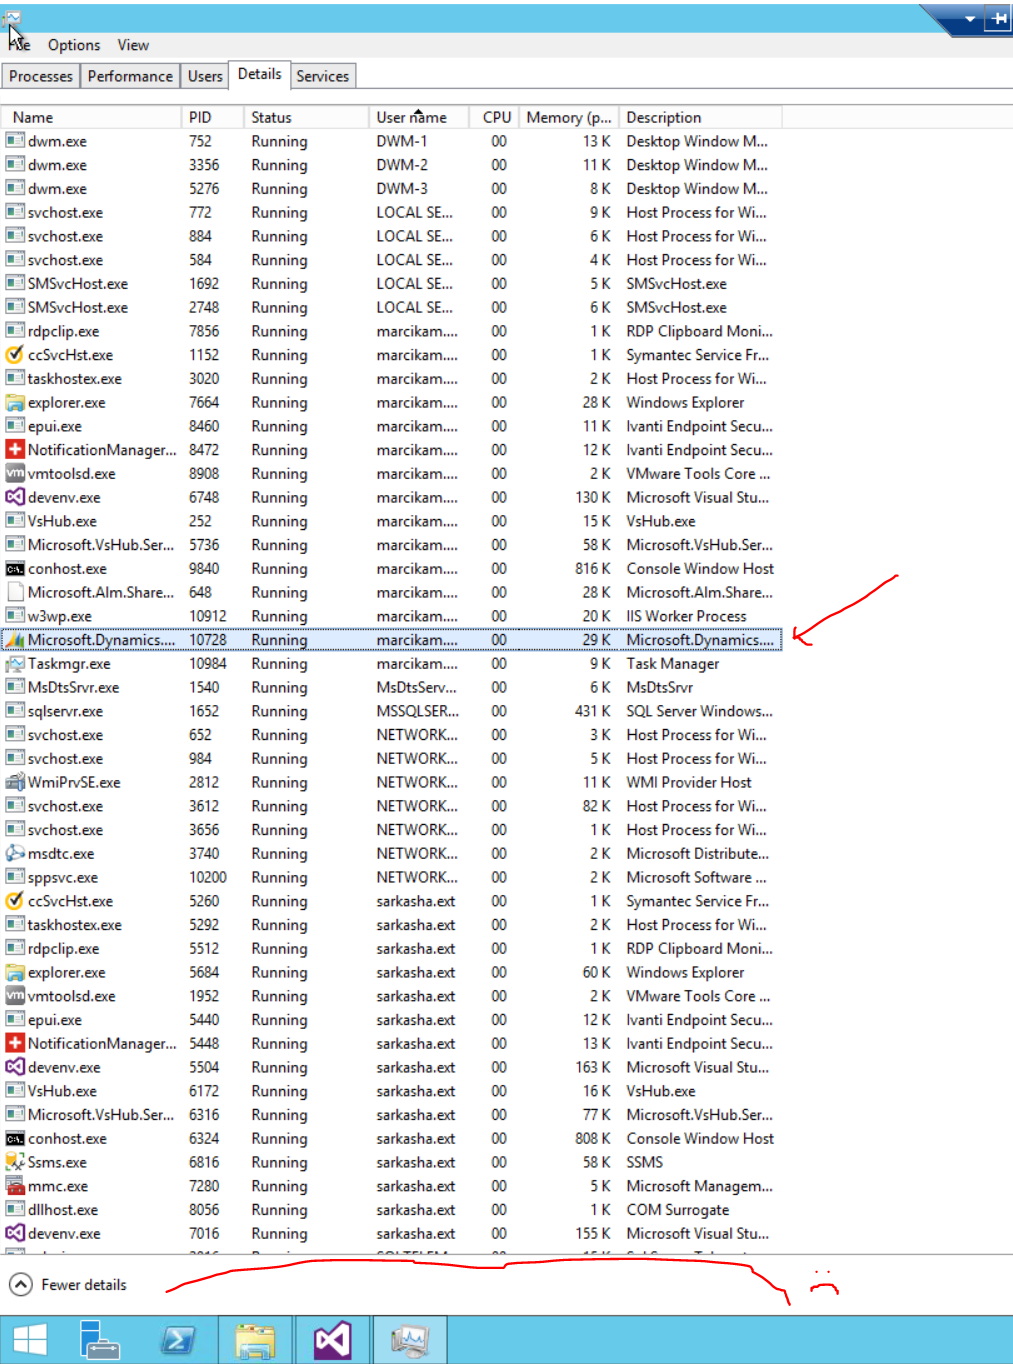Click the dwm.exe row with PID 752

392,141
